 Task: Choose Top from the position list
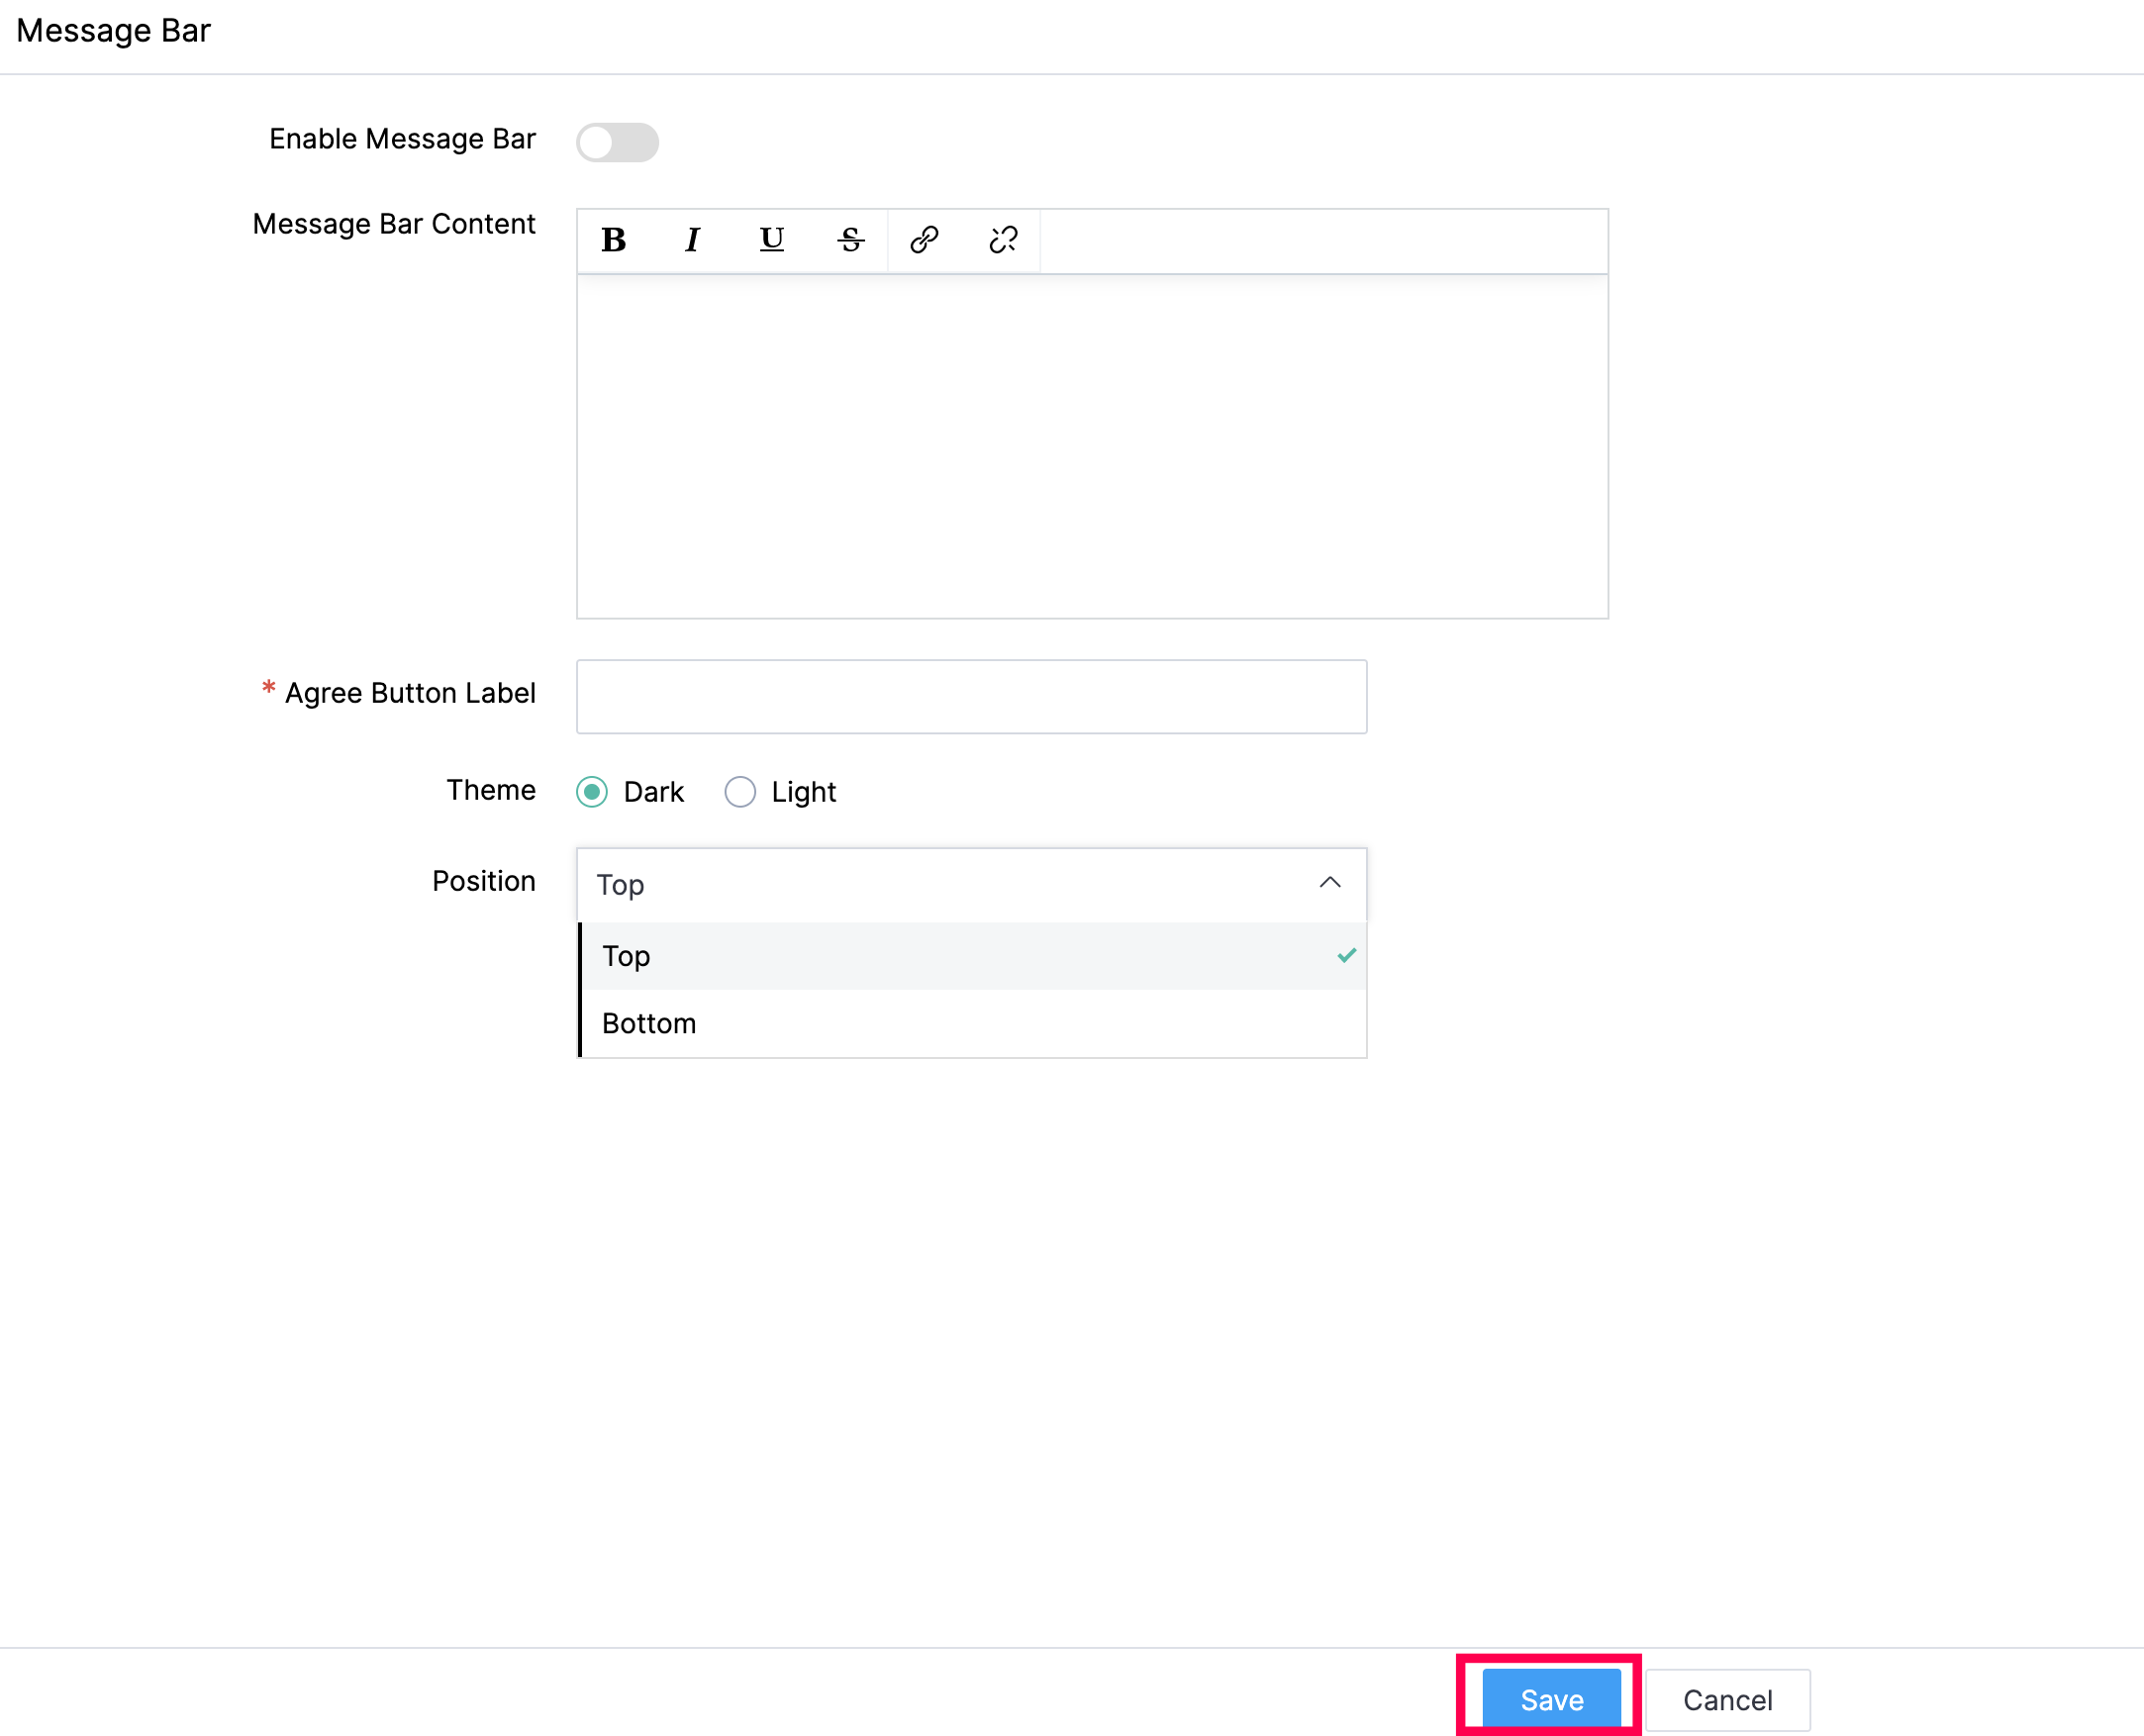(x=627, y=957)
